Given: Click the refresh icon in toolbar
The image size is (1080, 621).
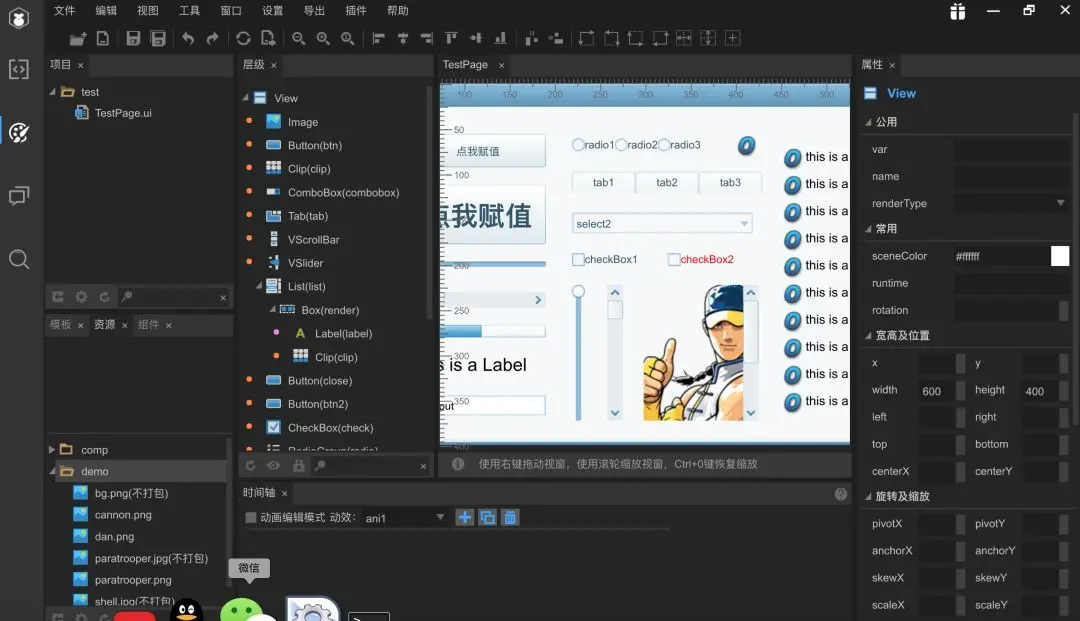Looking at the screenshot, I should (243, 39).
